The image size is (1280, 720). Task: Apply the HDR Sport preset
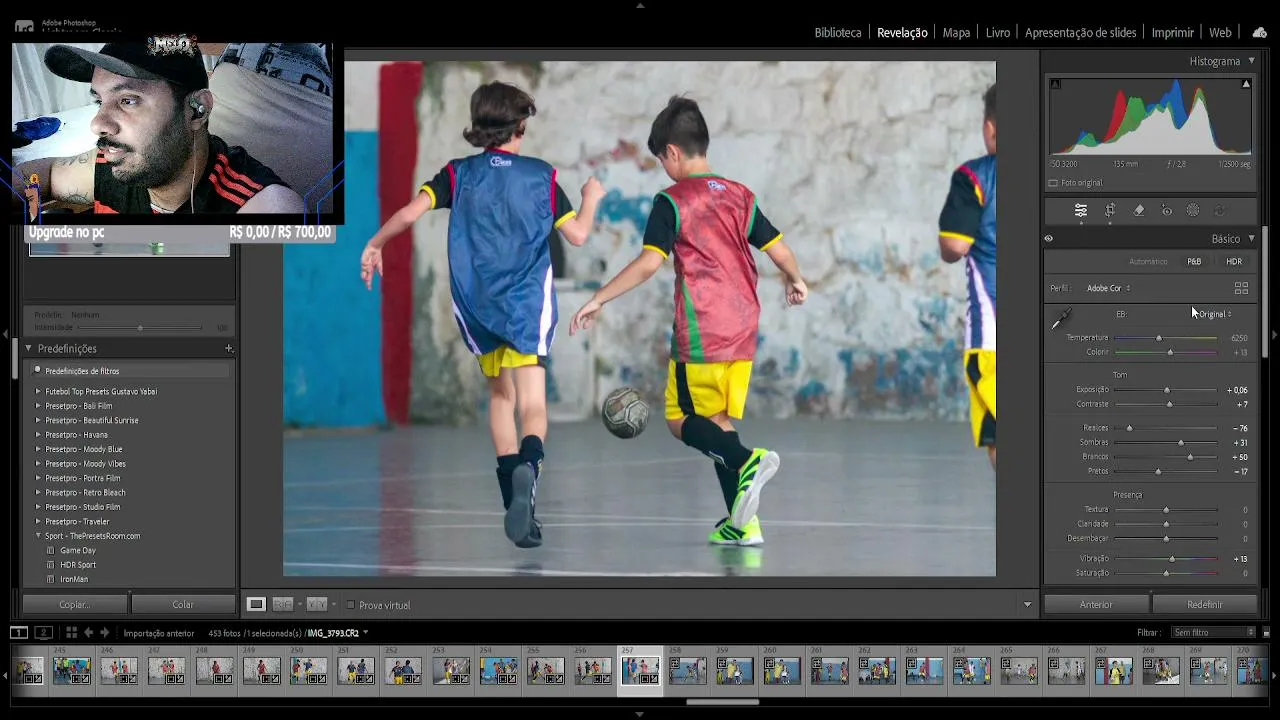[x=78, y=565]
